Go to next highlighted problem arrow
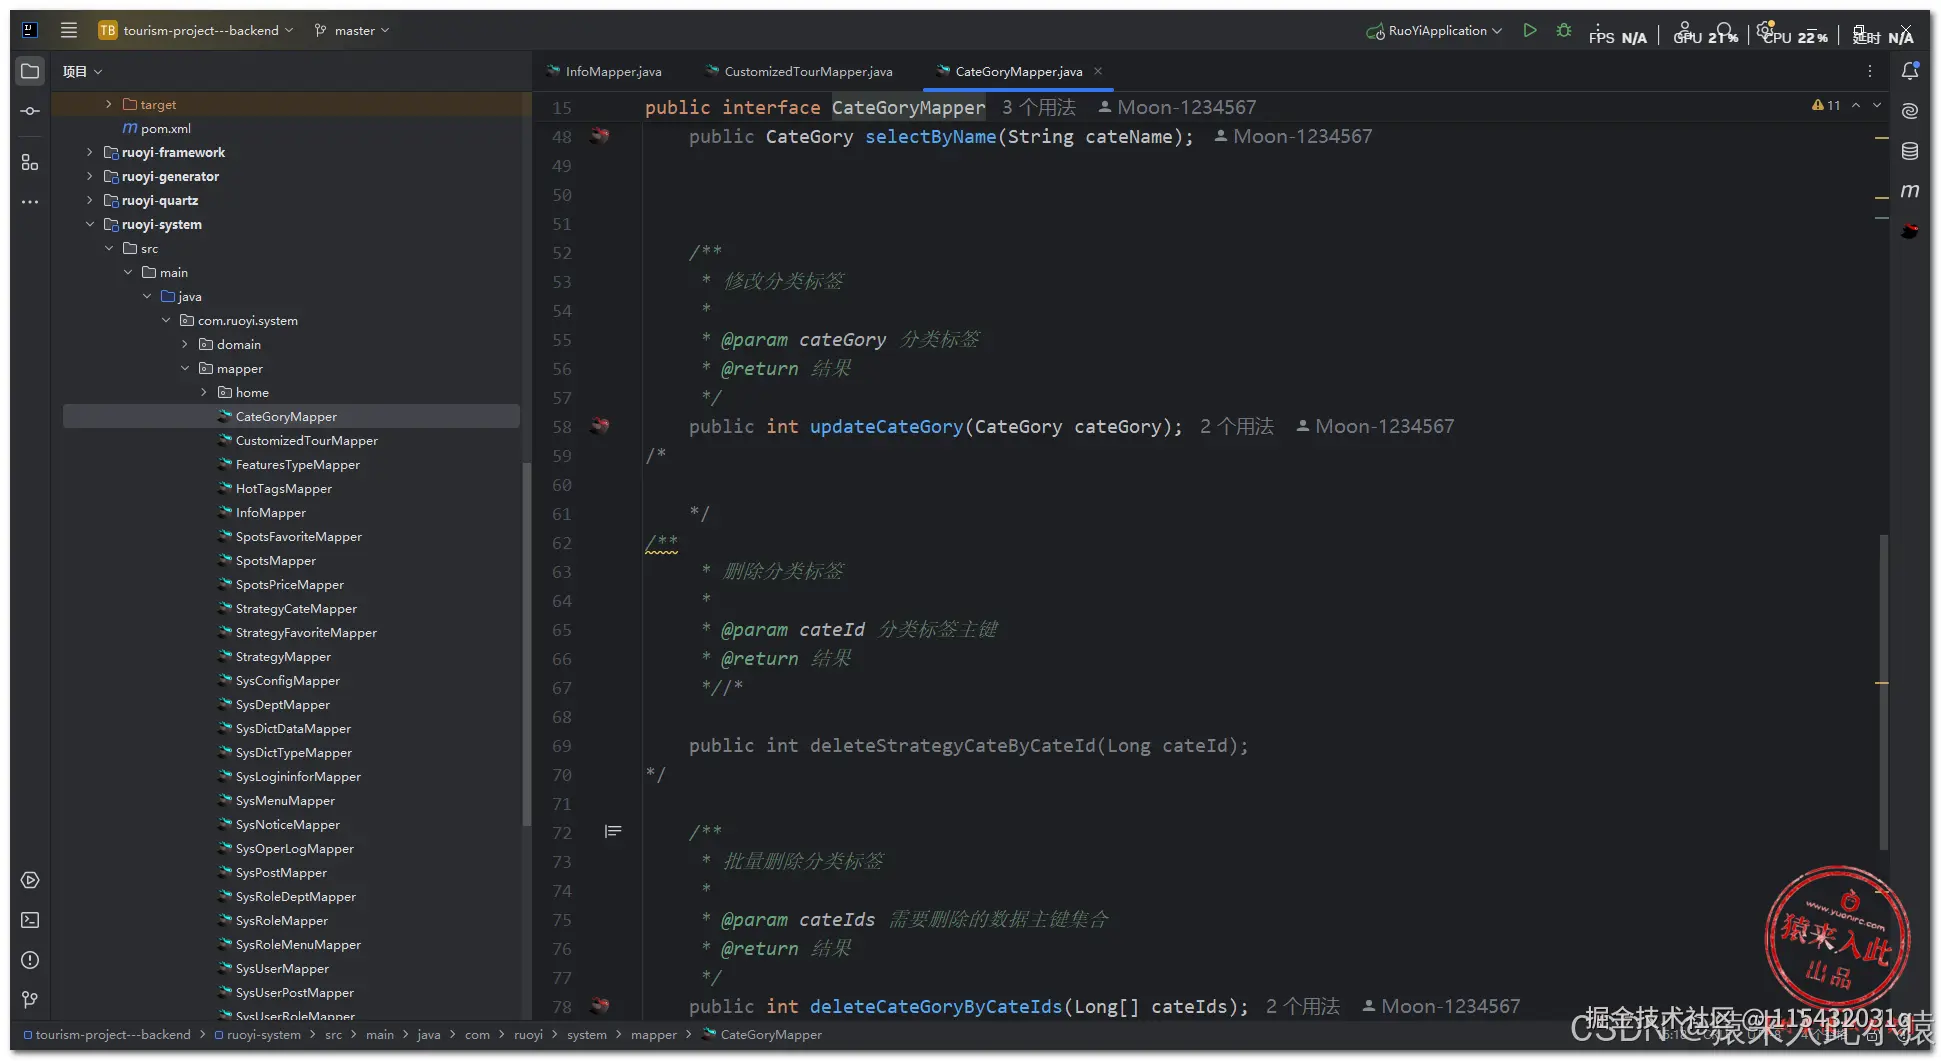 [x=1877, y=105]
